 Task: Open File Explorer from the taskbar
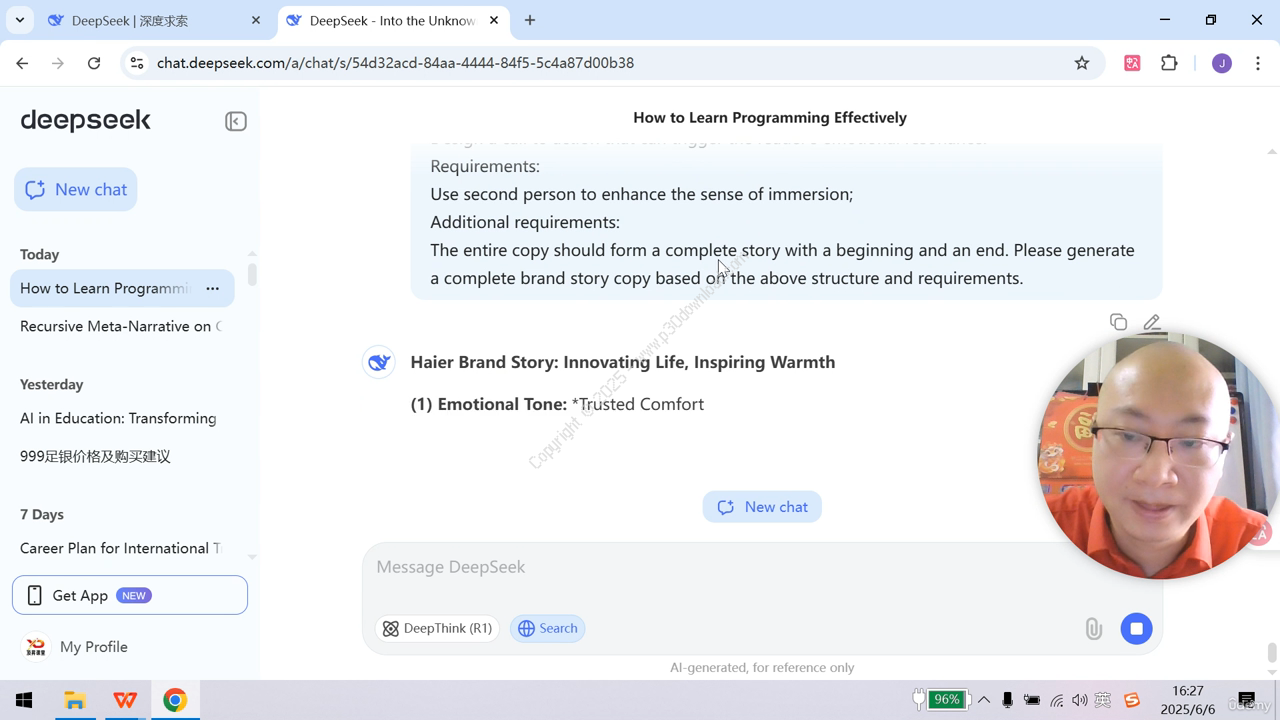(x=75, y=700)
